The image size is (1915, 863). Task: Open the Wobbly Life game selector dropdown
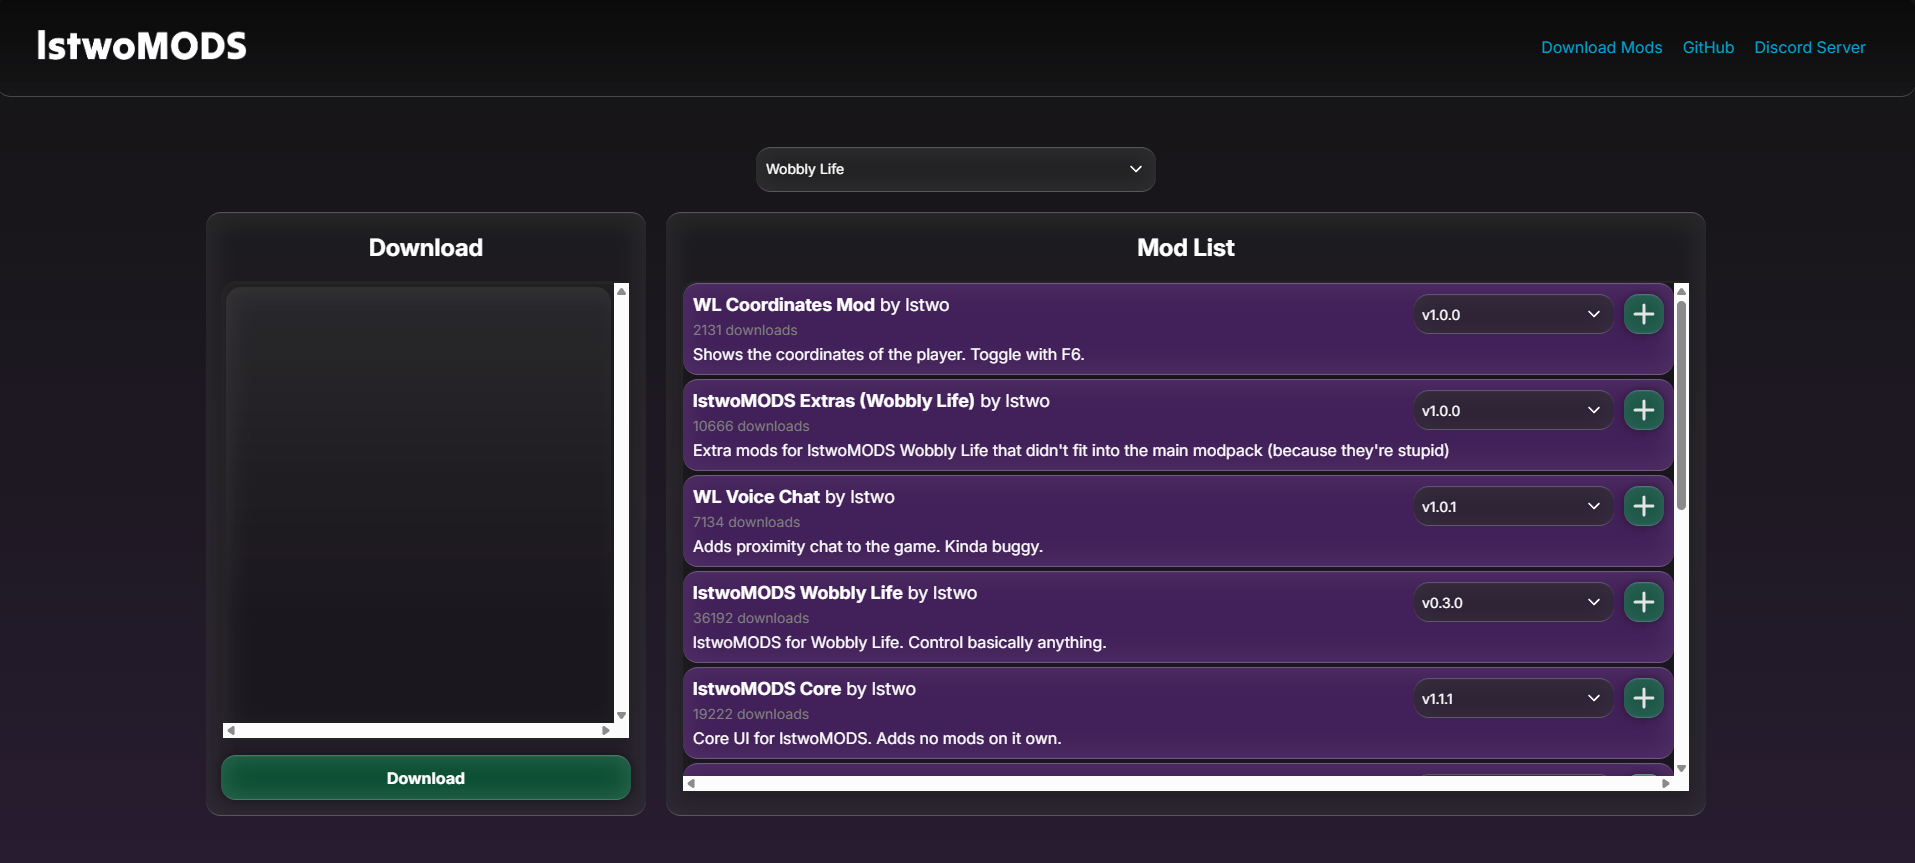[955, 169]
